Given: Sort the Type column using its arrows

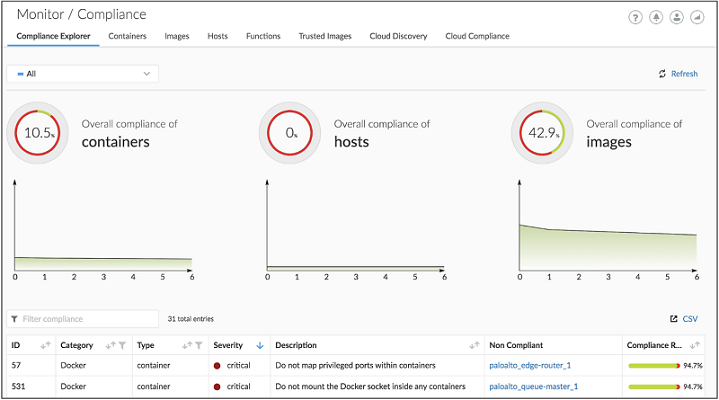Looking at the screenshot, I should coord(187,345).
